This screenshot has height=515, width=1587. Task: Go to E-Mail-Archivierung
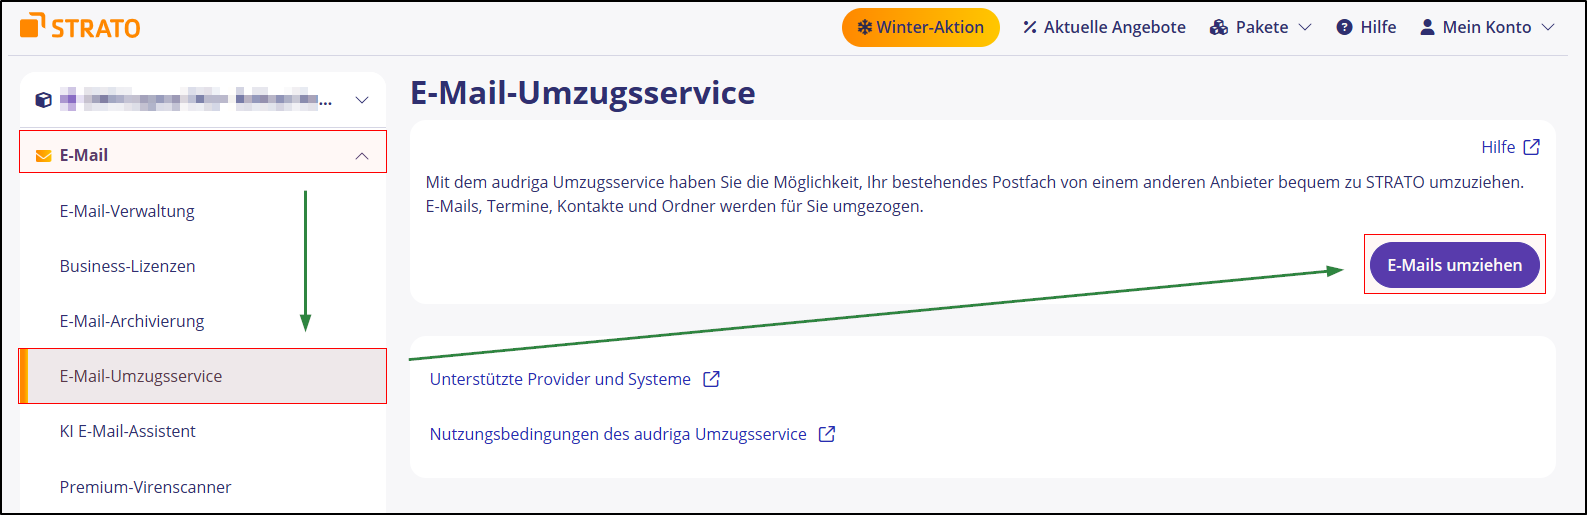tap(131, 321)
